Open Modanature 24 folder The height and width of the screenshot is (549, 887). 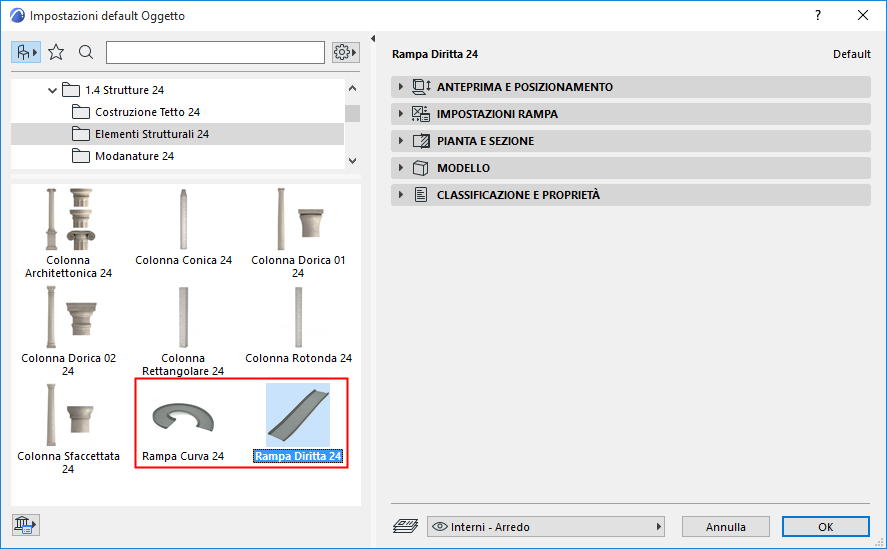(134, 156)
